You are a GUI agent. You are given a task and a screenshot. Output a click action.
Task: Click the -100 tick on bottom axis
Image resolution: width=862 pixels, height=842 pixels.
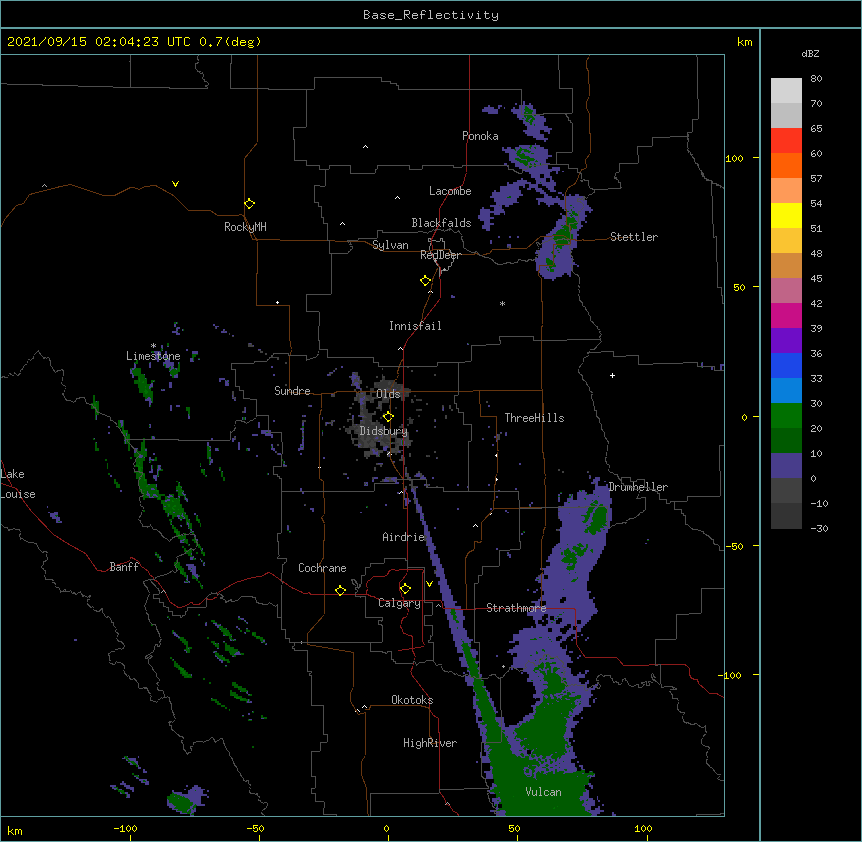tap(125, 828)
